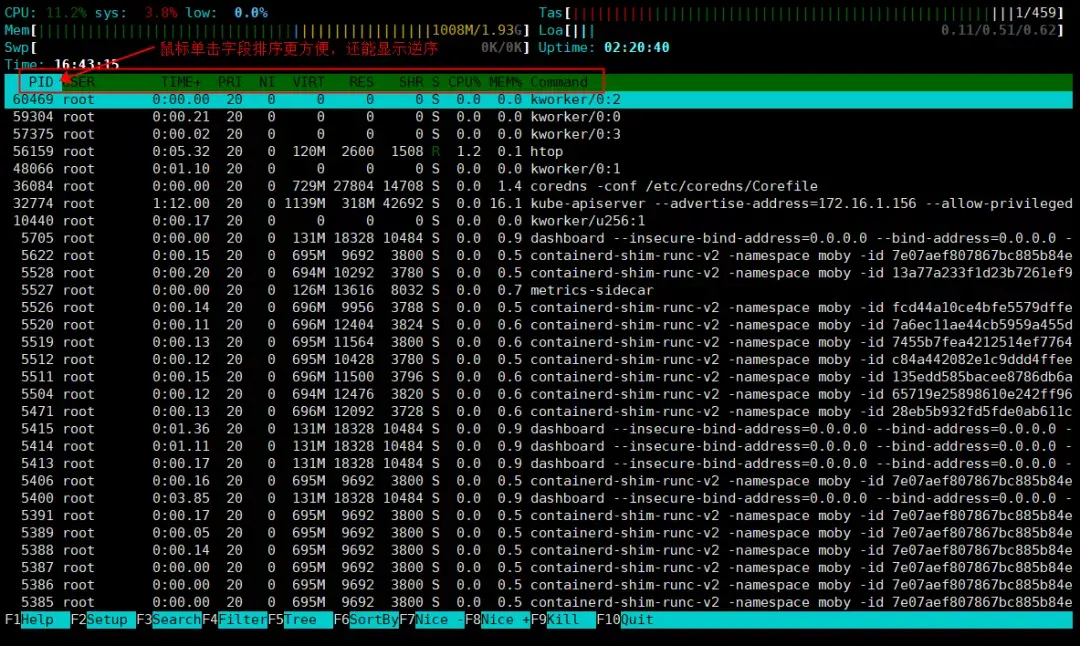This screenshot has height=646, width=1080.
Task: Select the containerd-shim row with PID 5622
Action: point(539,256)
